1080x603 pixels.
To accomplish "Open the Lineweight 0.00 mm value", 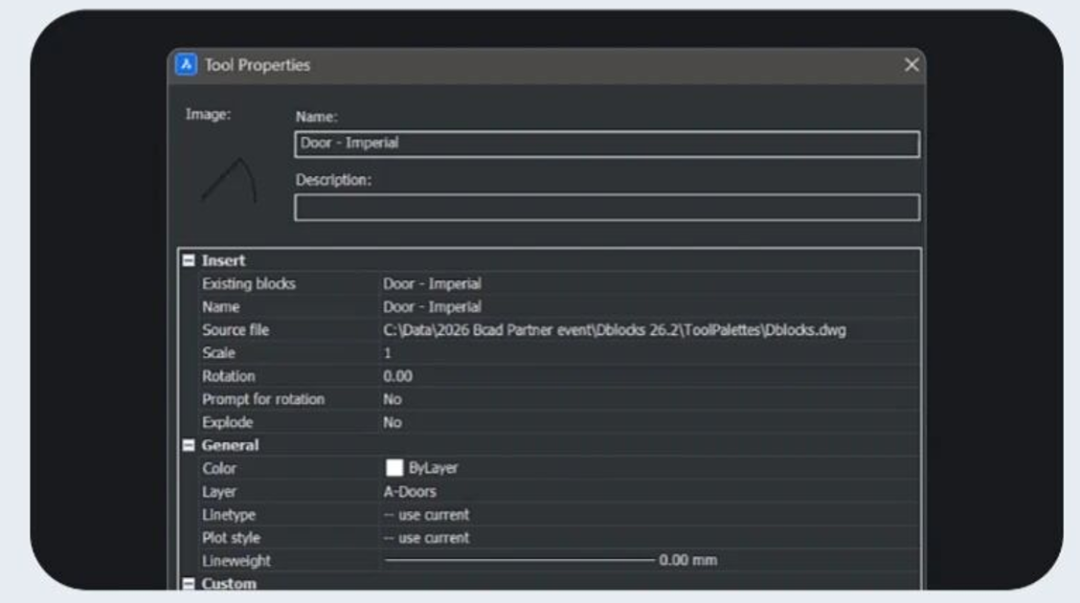I will 550,560.
